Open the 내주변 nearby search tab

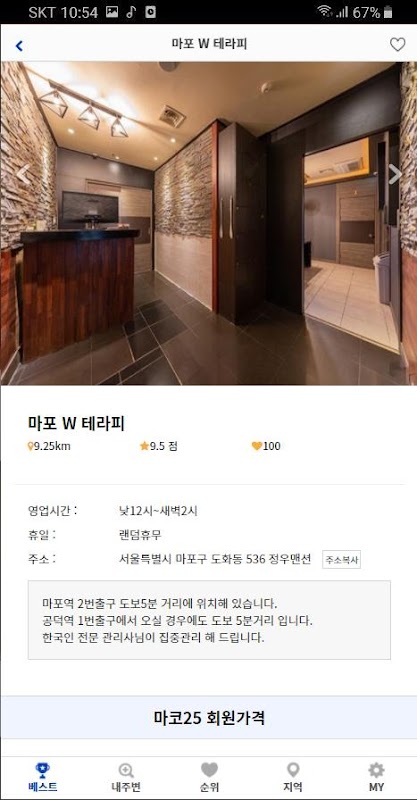click(126, 777)
